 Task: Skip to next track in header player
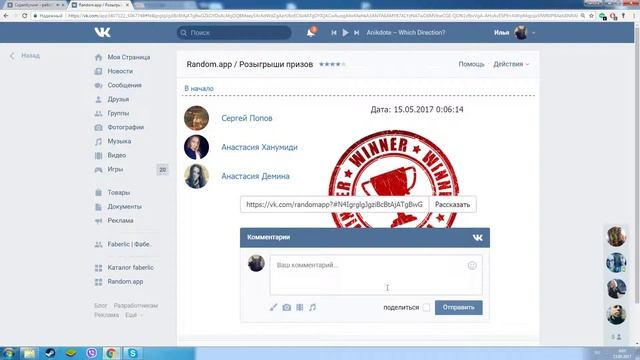point(356,33)
